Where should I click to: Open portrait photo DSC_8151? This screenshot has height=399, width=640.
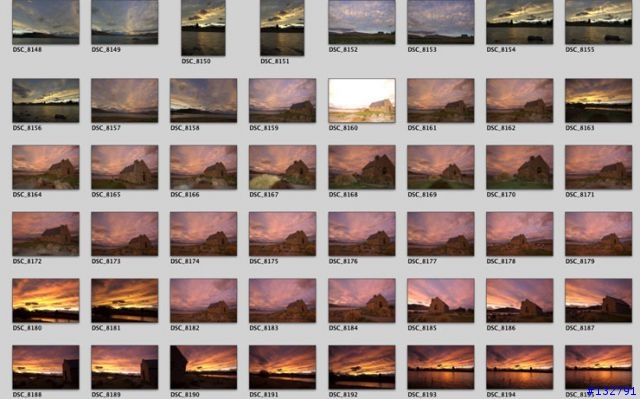(282, 28)
